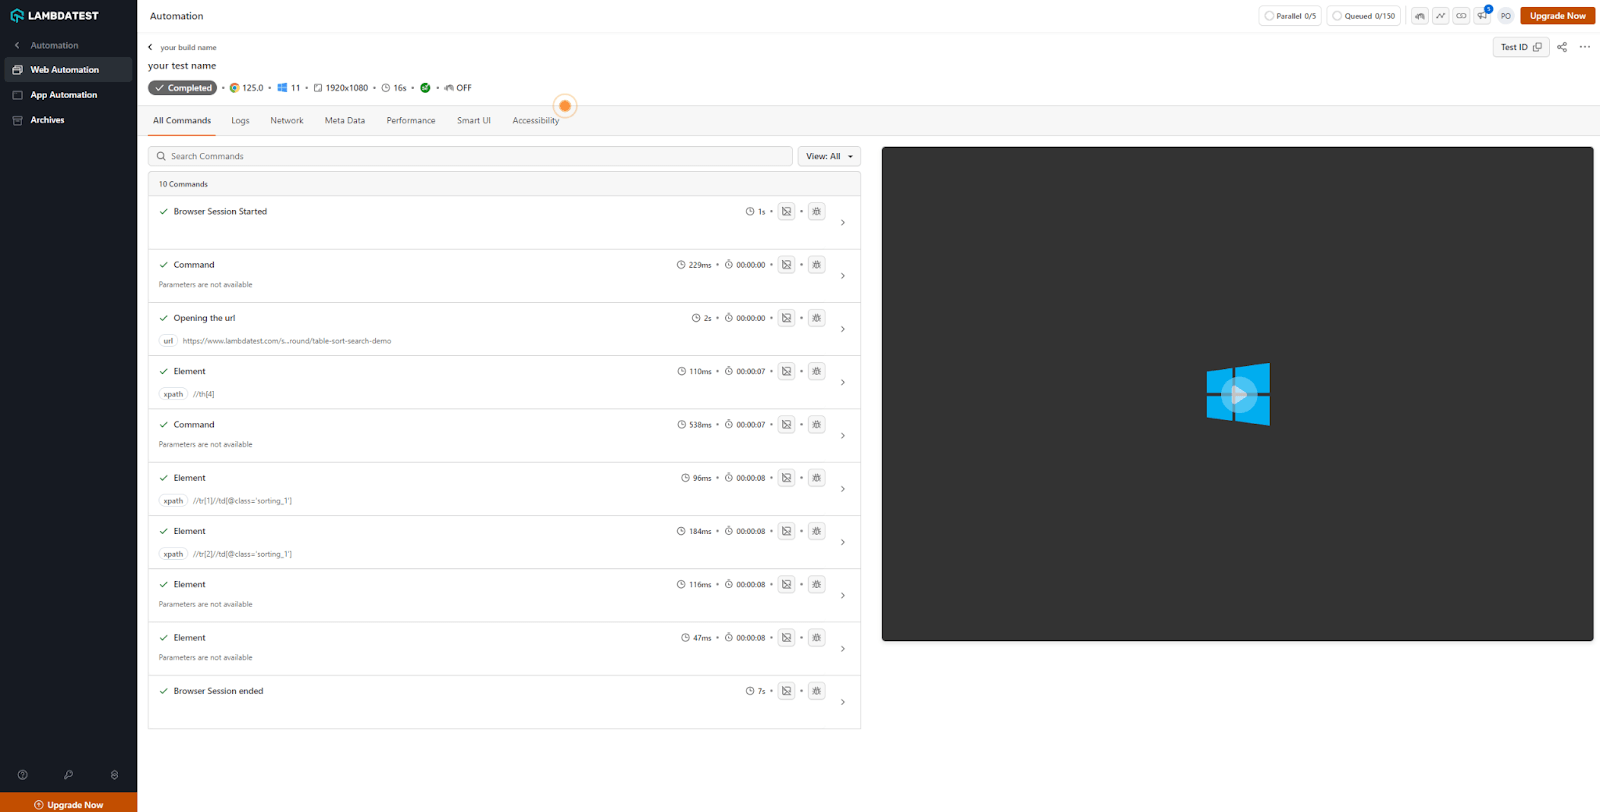Screen dimensions: 1600x812
Task: Mark a bug on the 229ms Command row
Action: [x=817, y=265]
